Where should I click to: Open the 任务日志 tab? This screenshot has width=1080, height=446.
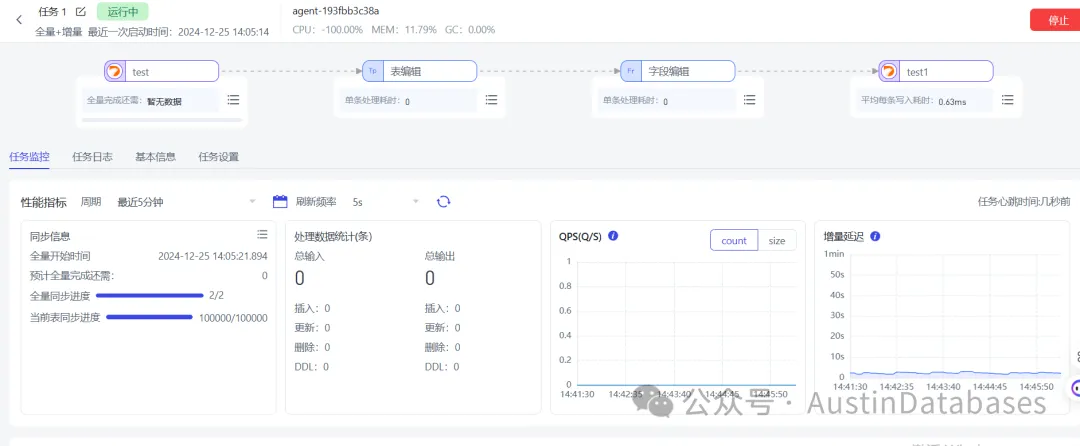click(x=92, y=157)
